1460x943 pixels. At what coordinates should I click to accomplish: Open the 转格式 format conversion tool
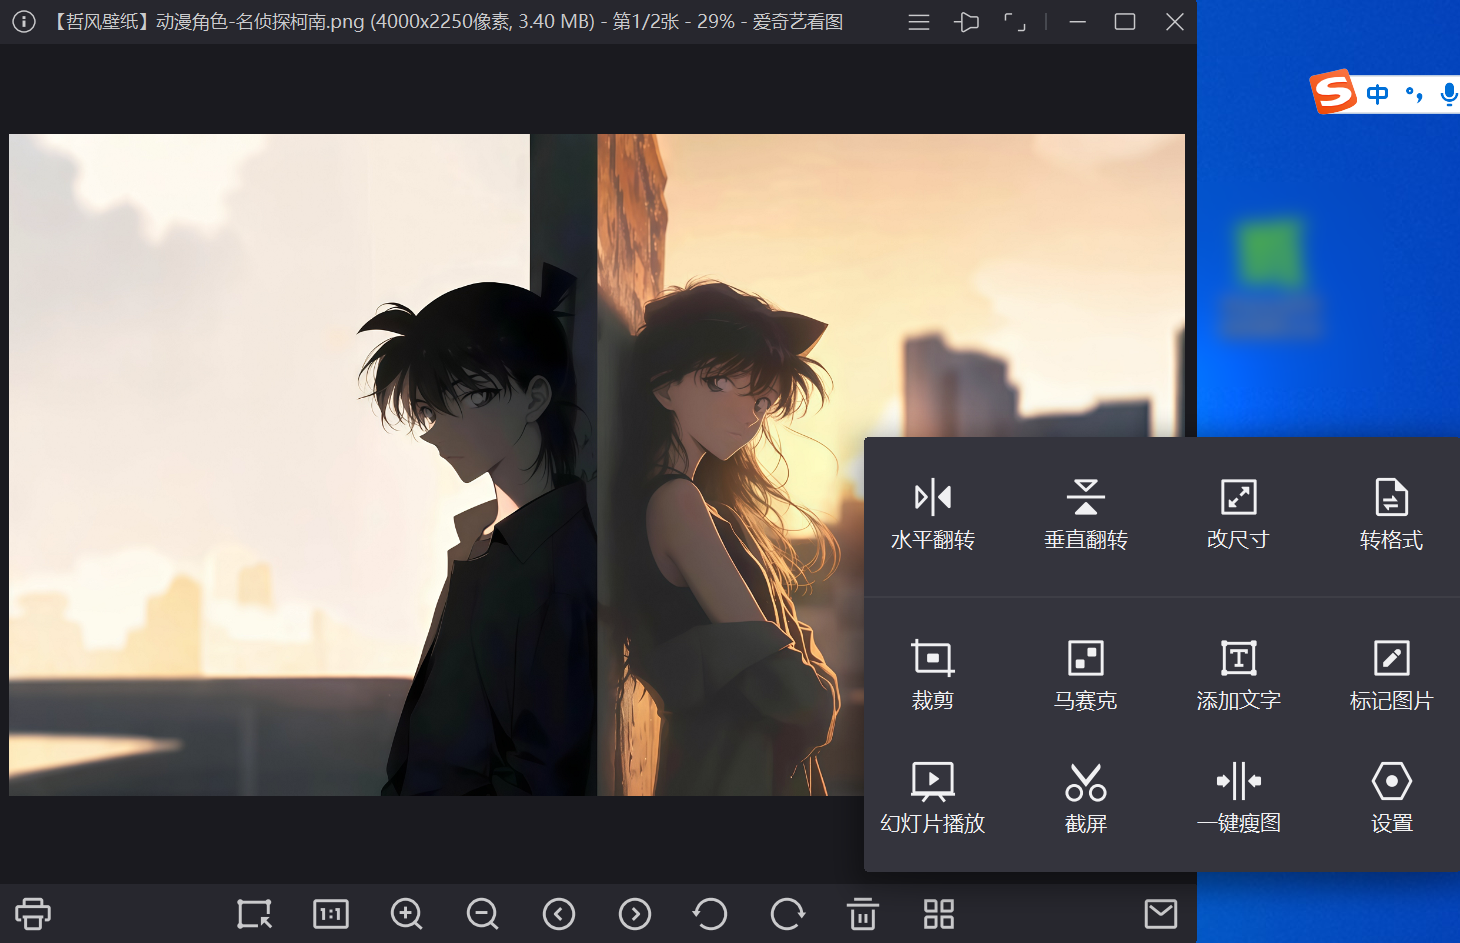pyautogui.click(x=1391, y=515)
